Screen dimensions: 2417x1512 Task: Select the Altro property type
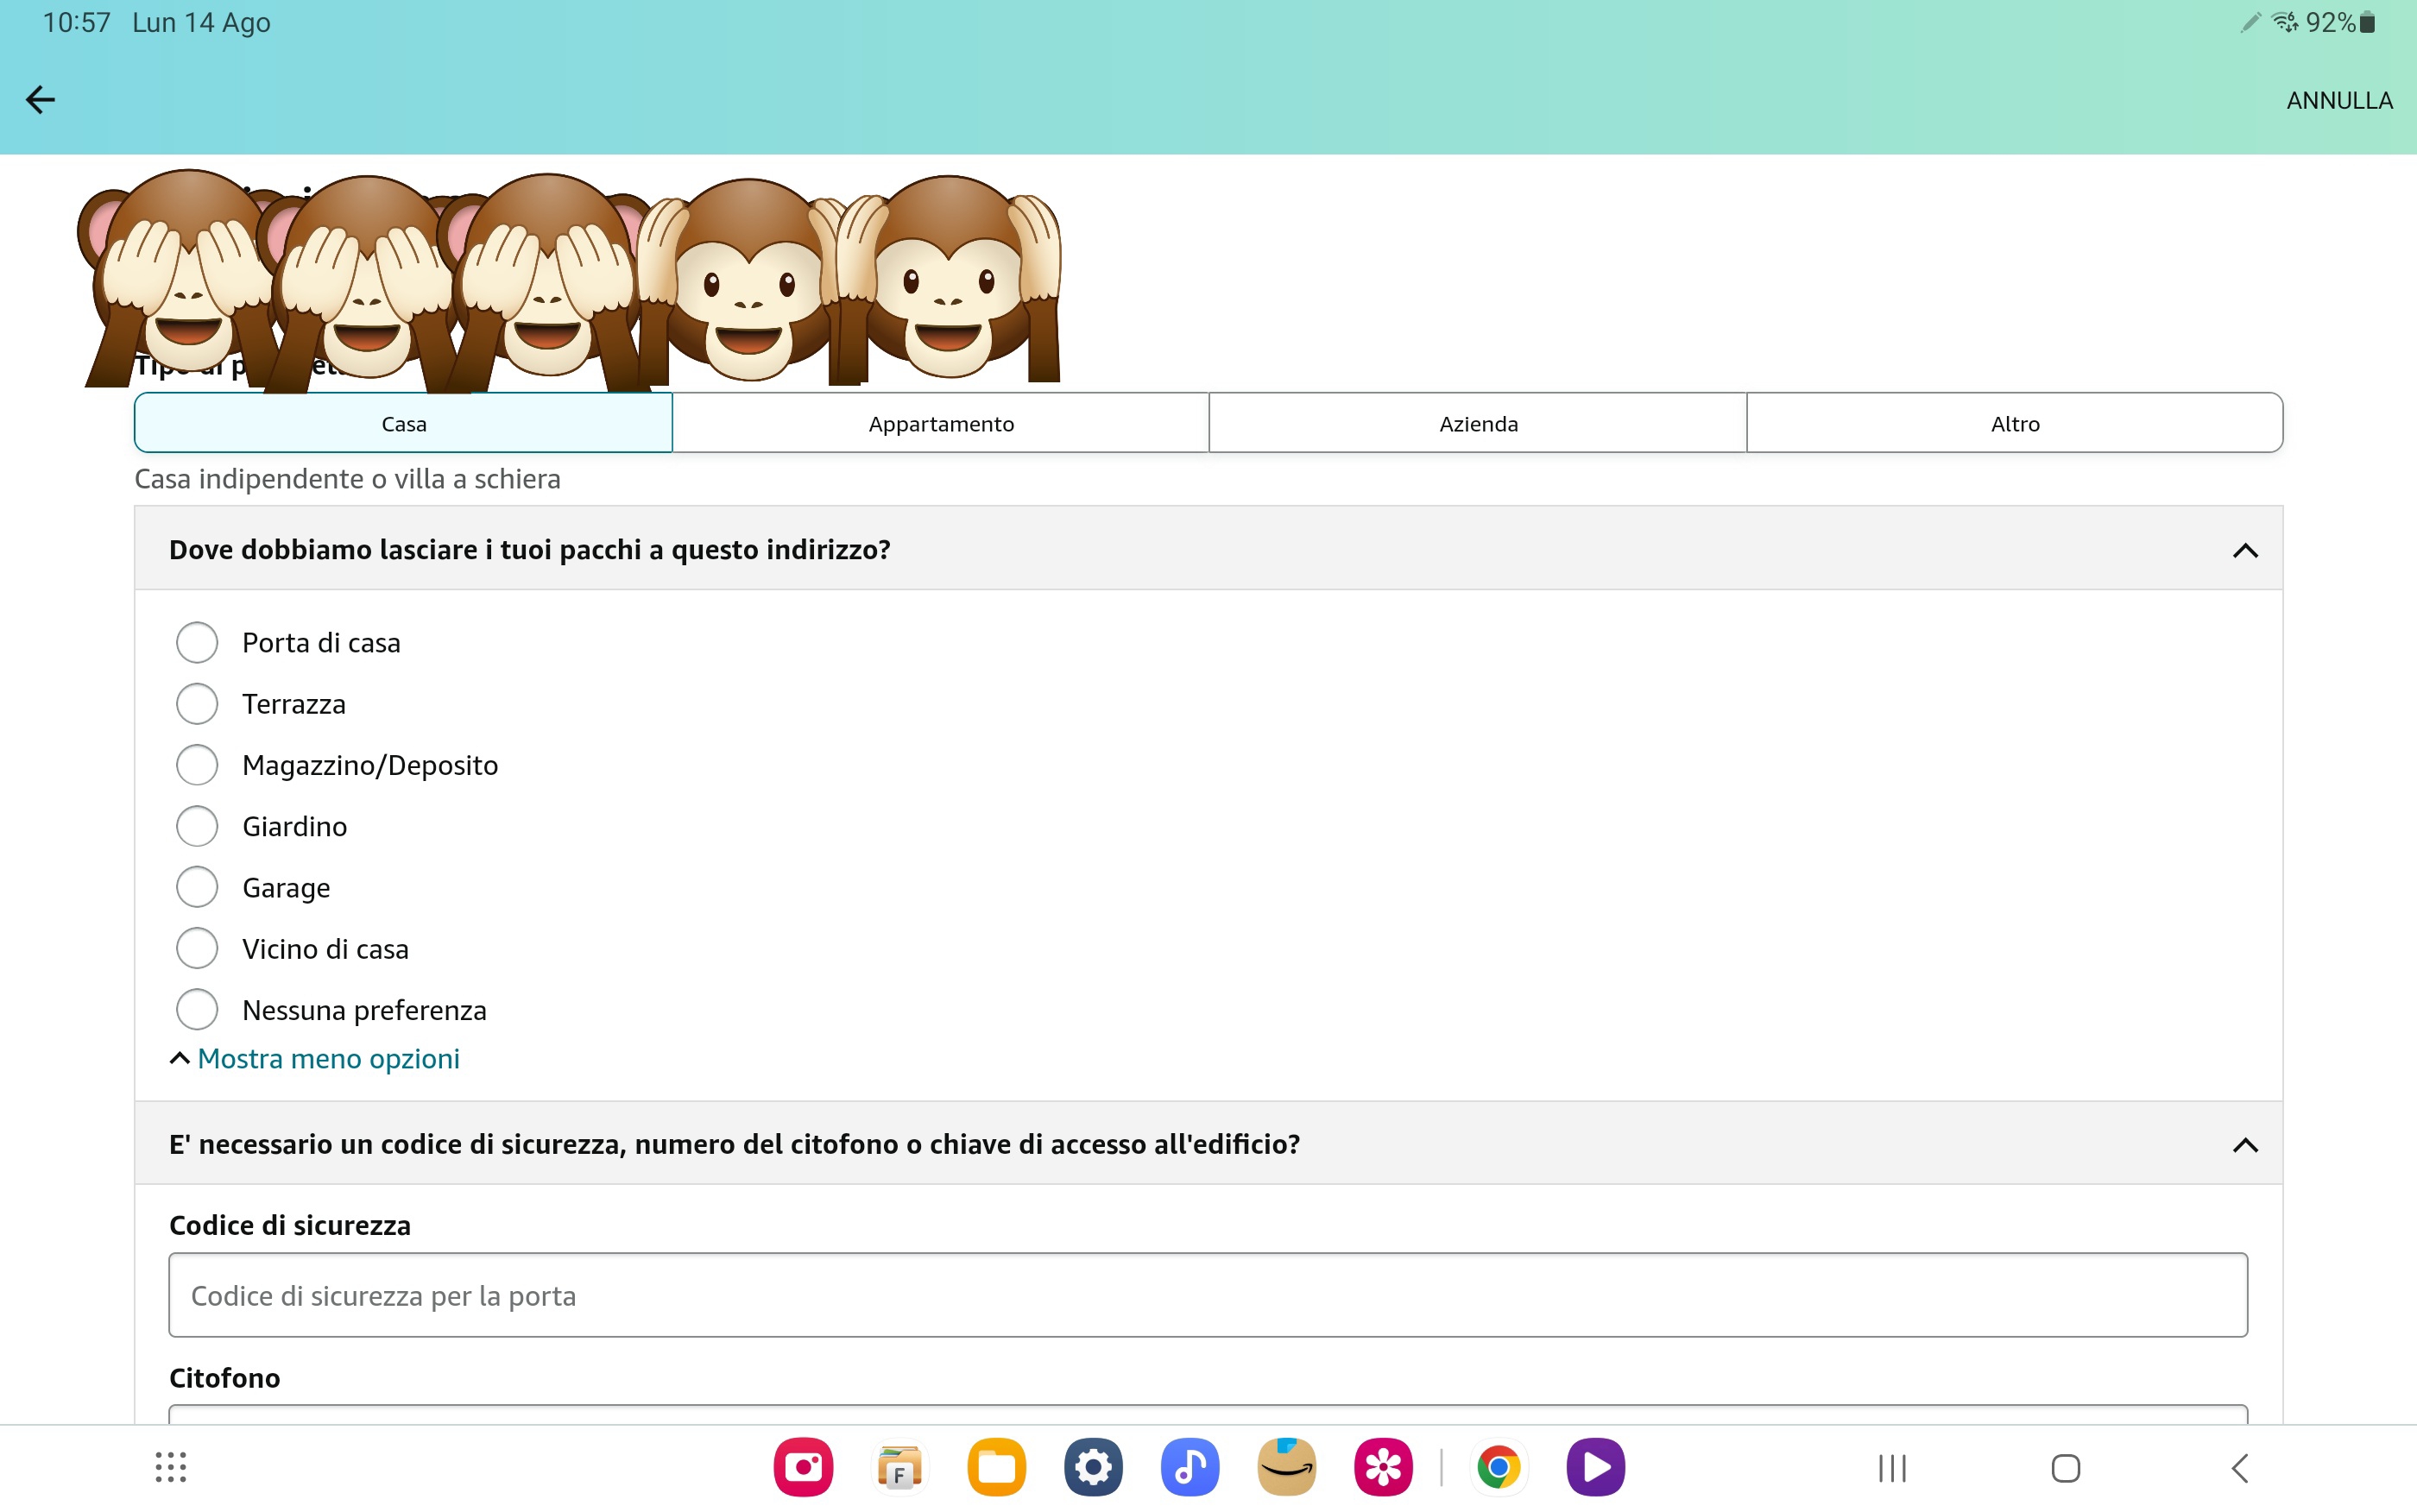[2014, 423]
